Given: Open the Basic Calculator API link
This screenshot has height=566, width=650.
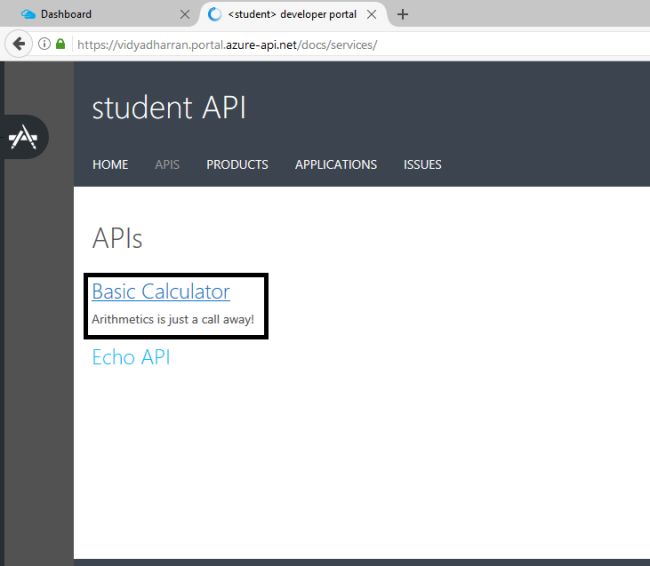Looking at the screenshot, I should 161,292.
